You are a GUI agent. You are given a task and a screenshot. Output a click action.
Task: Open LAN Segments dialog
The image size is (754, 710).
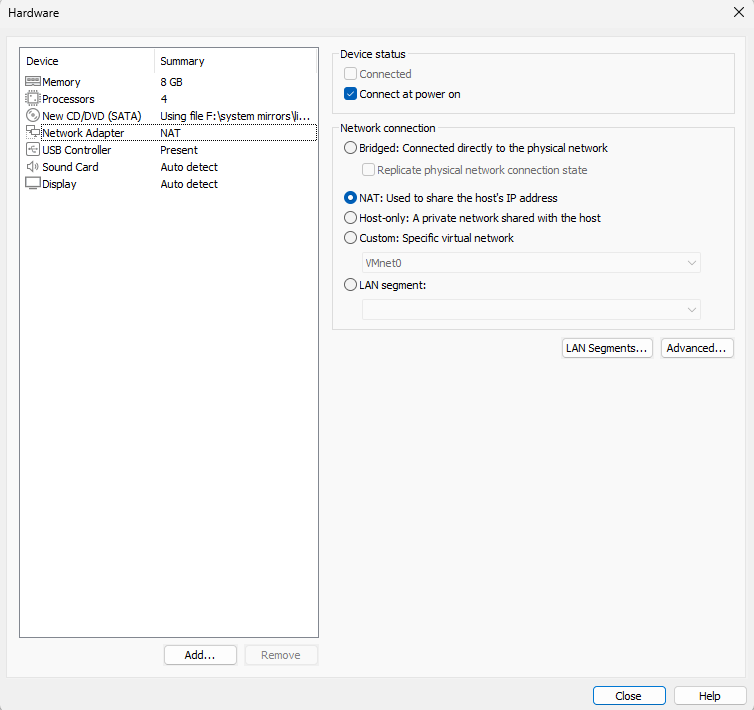click(x=607, y=348)
